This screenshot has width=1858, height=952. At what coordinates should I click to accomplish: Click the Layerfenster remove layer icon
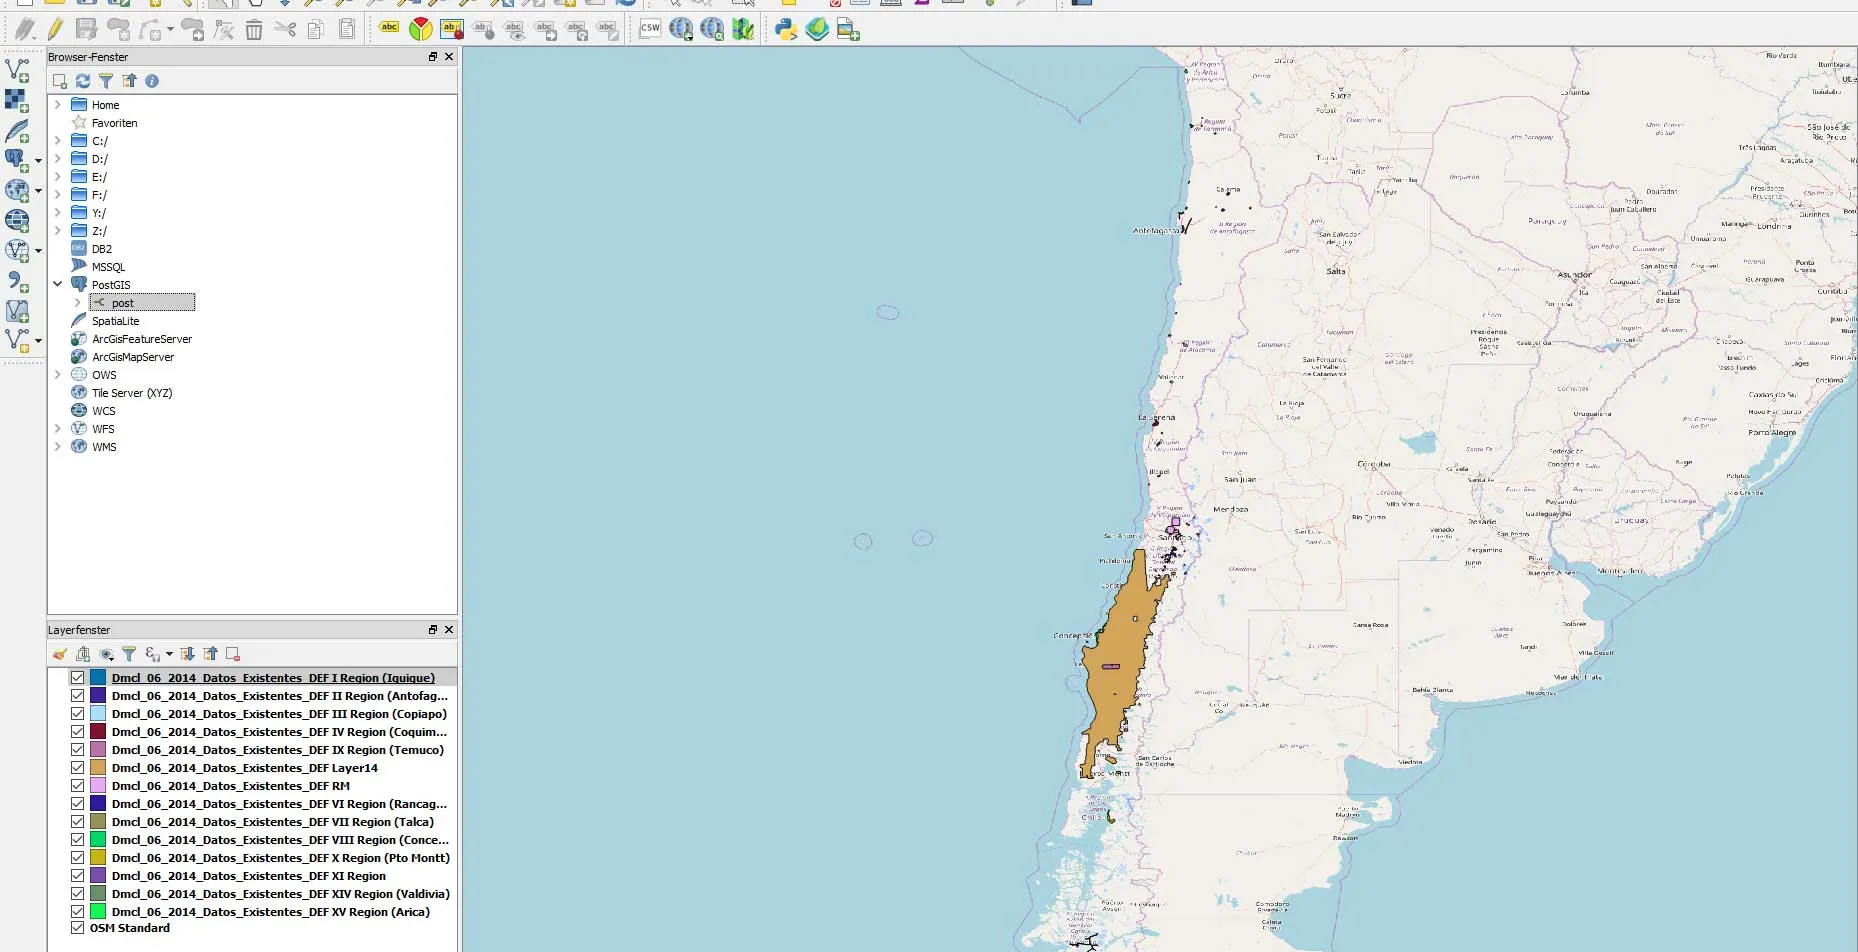point(233,654)
